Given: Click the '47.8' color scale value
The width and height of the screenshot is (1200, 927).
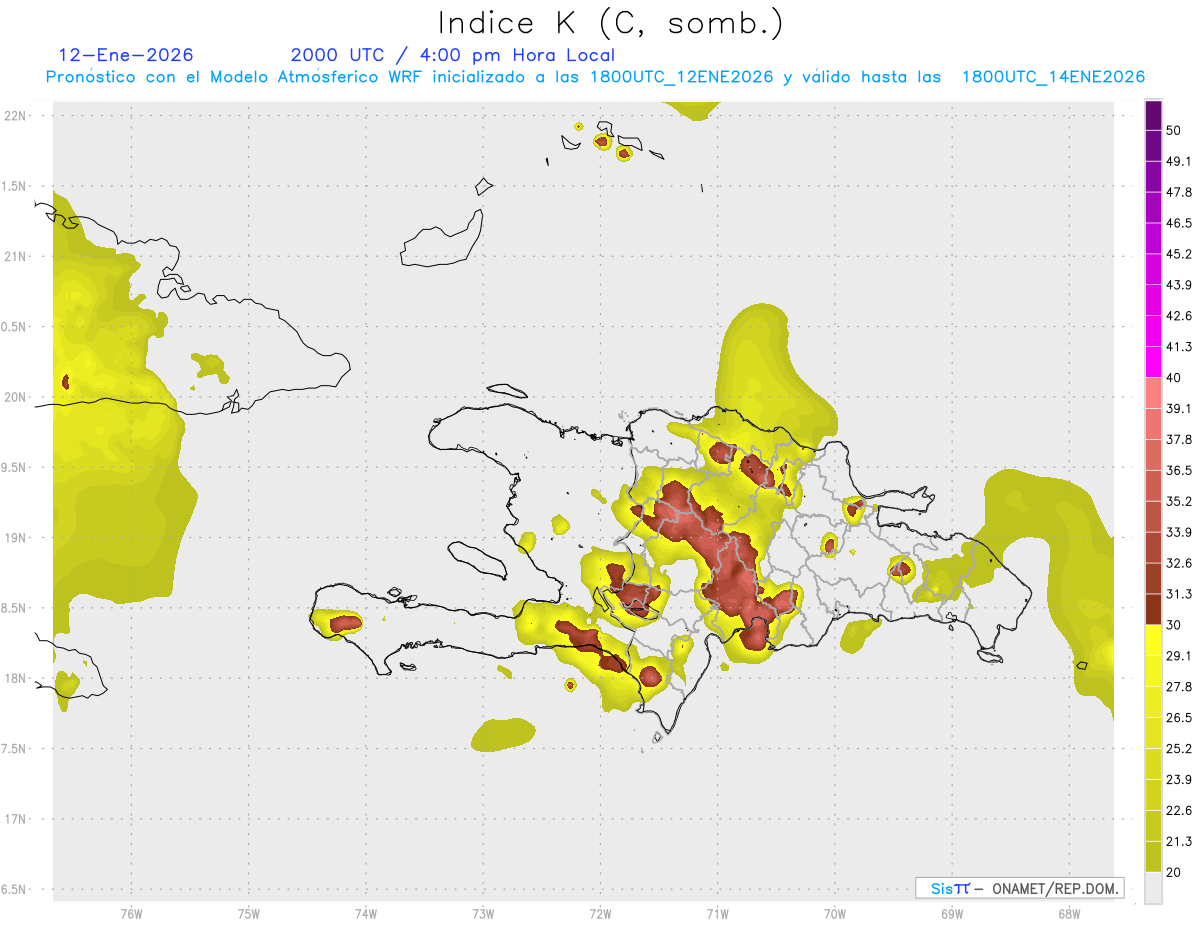Looking at the screenshot, I should click(x=1179, y=192).
